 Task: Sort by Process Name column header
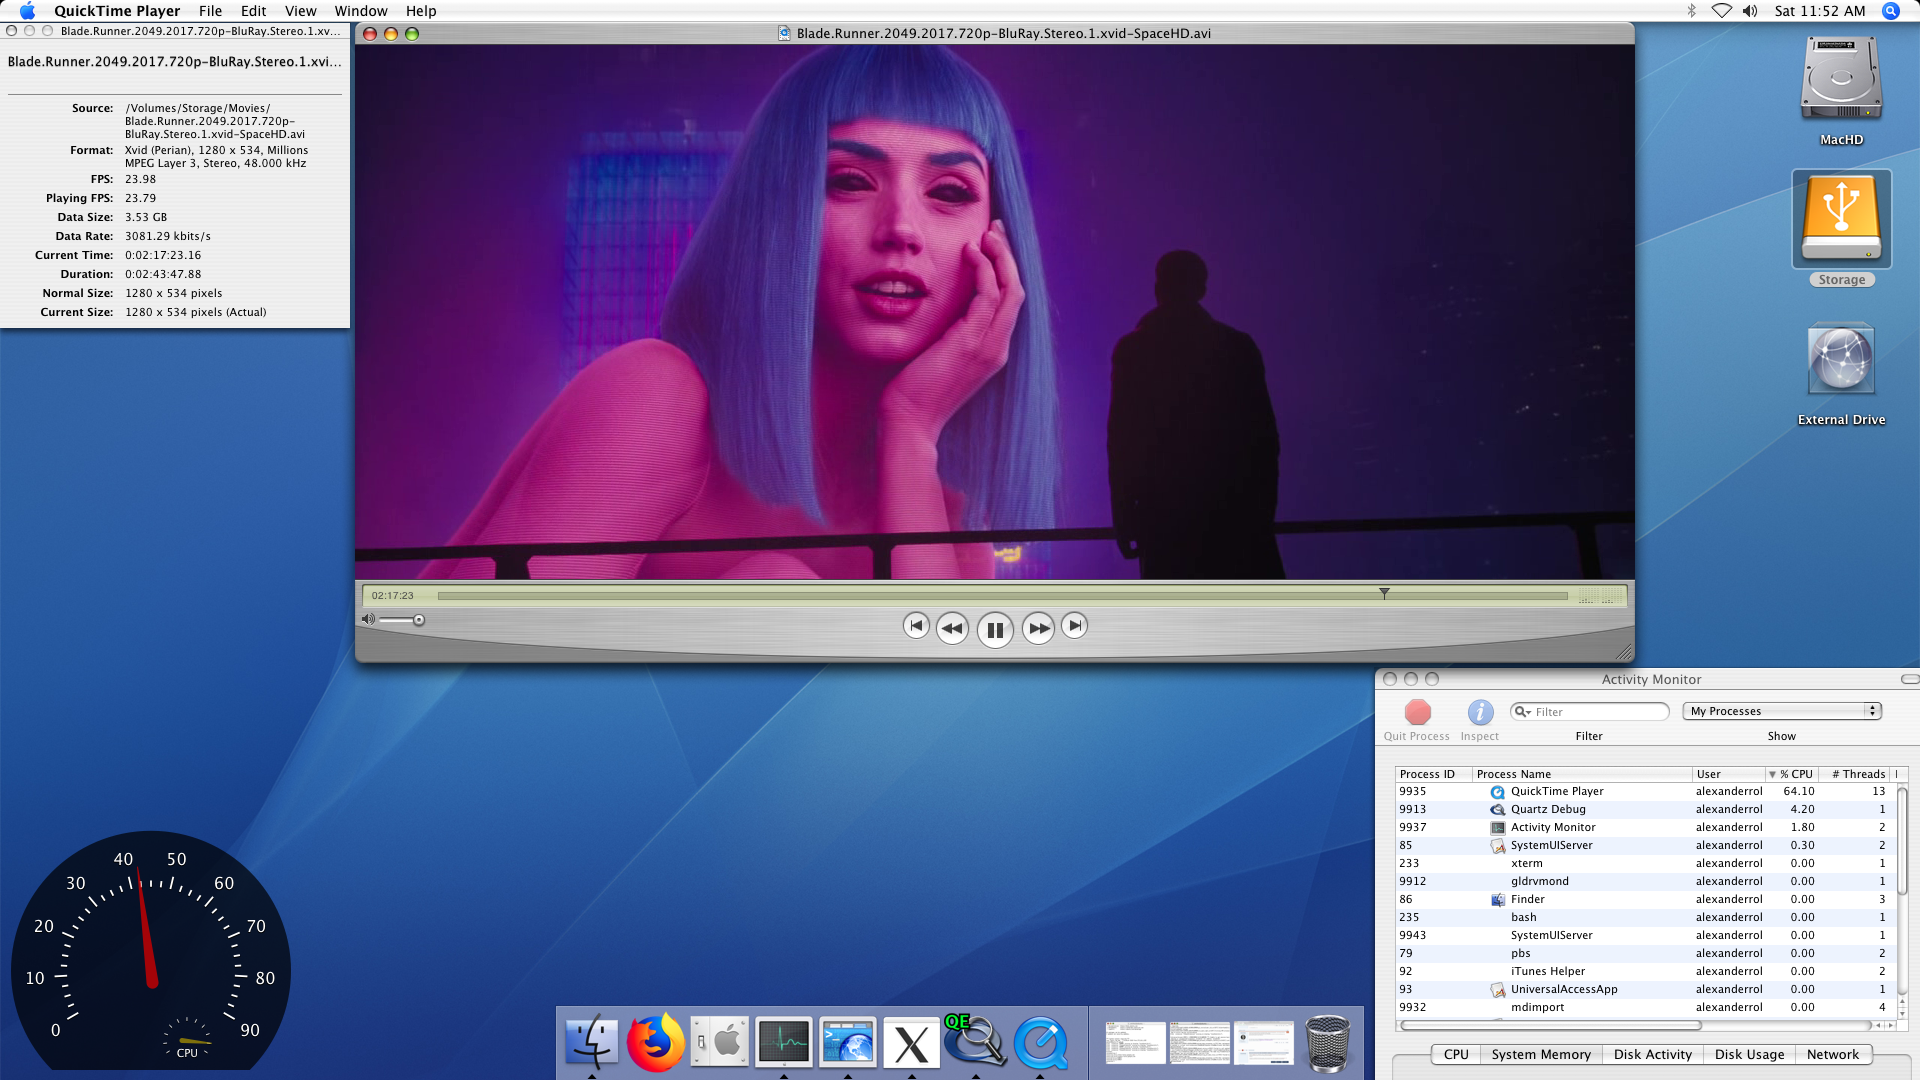(1582, 774)
